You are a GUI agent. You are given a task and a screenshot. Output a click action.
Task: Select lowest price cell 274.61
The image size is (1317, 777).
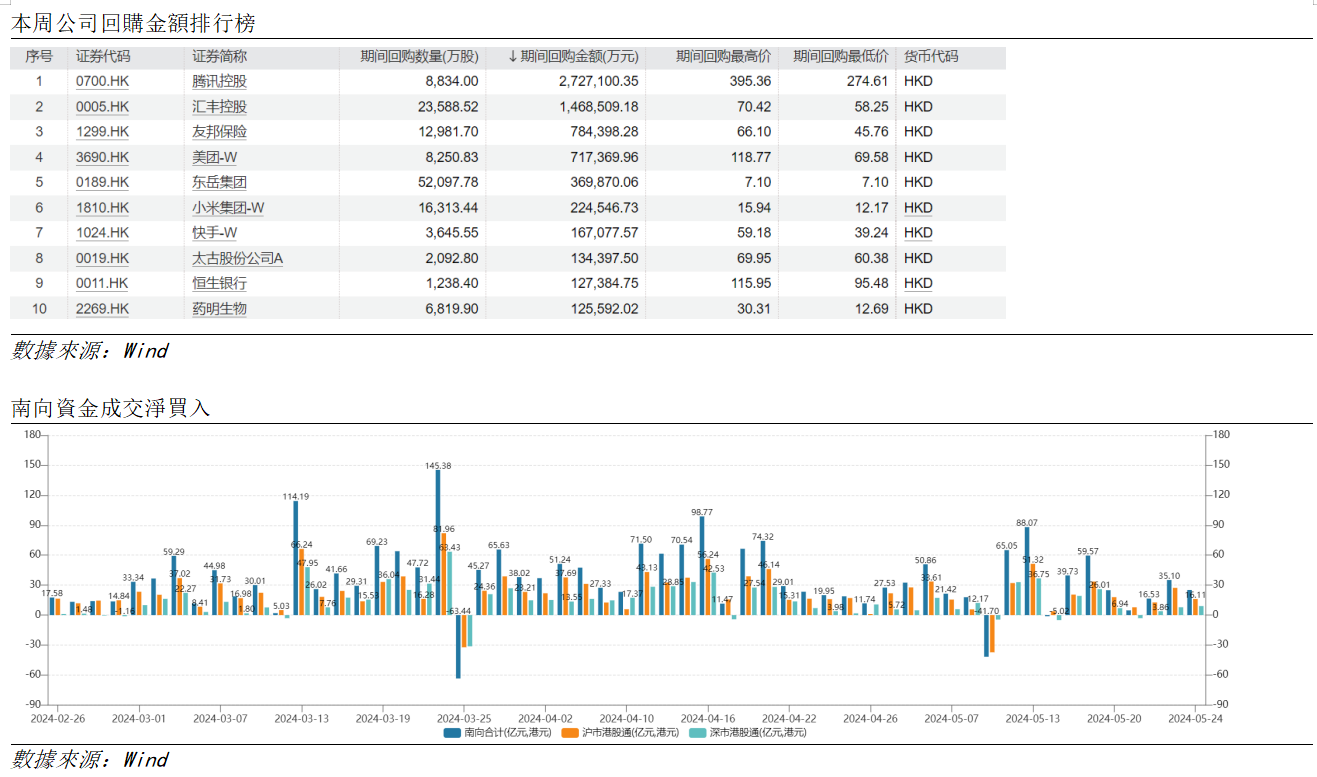click(868, 82)
